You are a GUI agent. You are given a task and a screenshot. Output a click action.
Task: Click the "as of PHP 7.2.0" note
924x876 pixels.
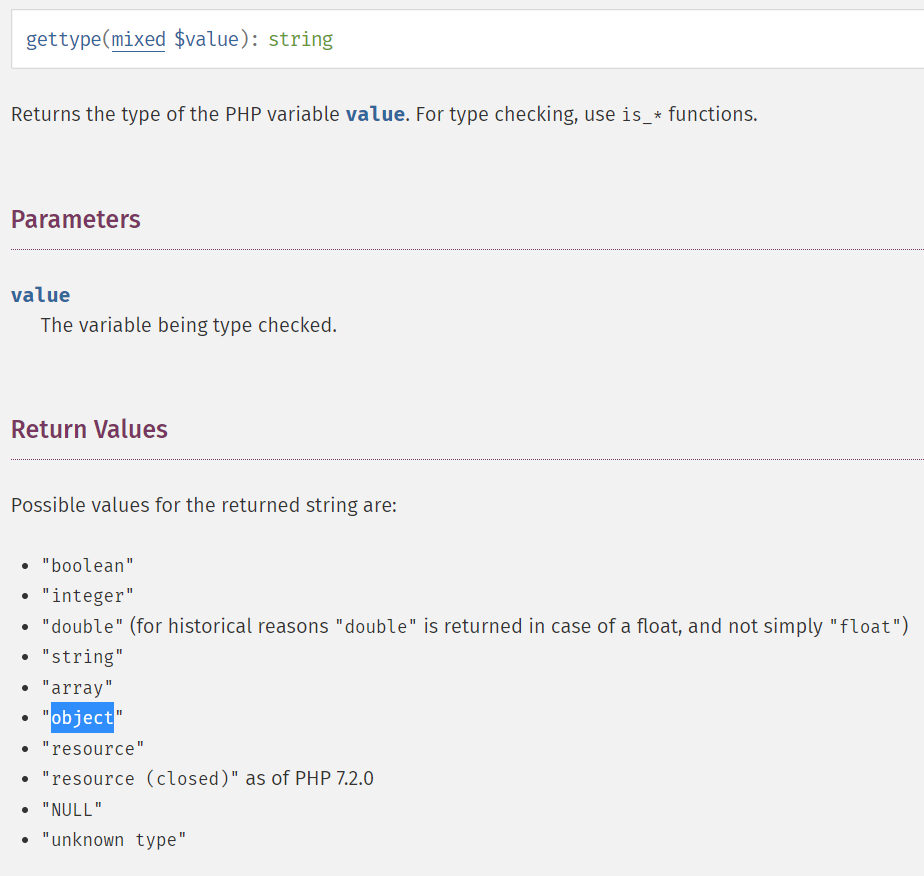click(x=309, y=778)
